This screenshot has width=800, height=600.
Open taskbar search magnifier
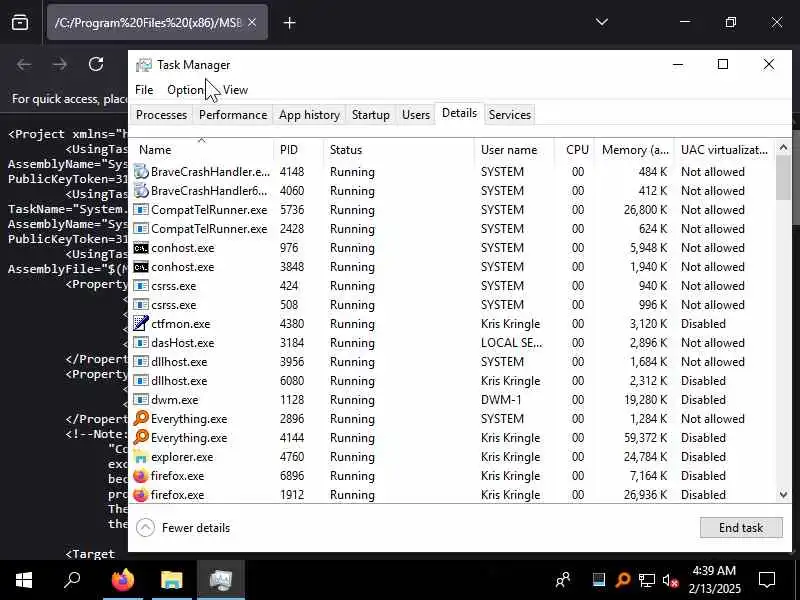(x=72, y=580)
